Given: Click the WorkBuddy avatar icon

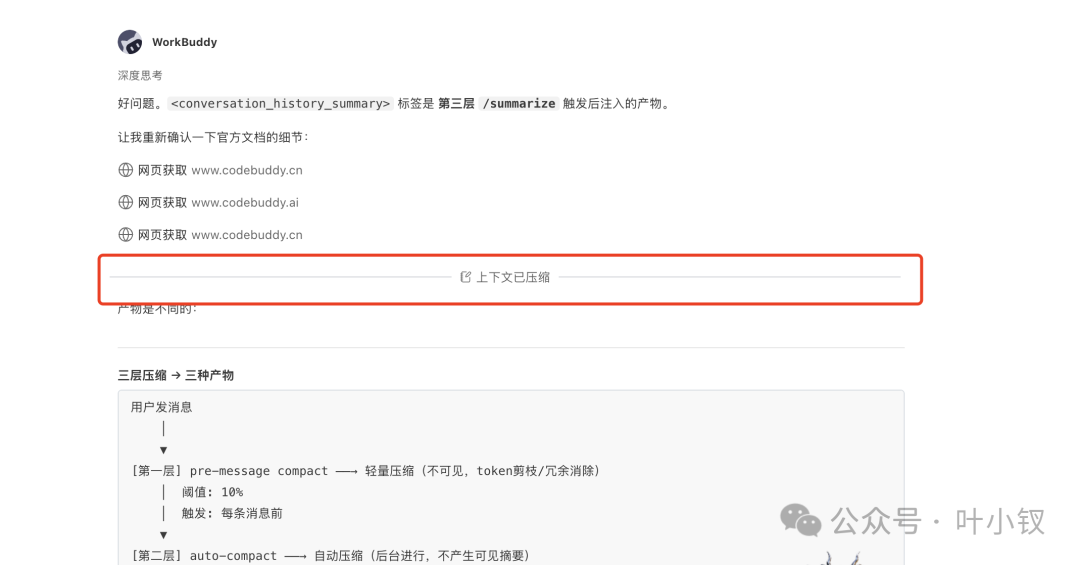Looking at the screenshot, I should pos(130,42).
